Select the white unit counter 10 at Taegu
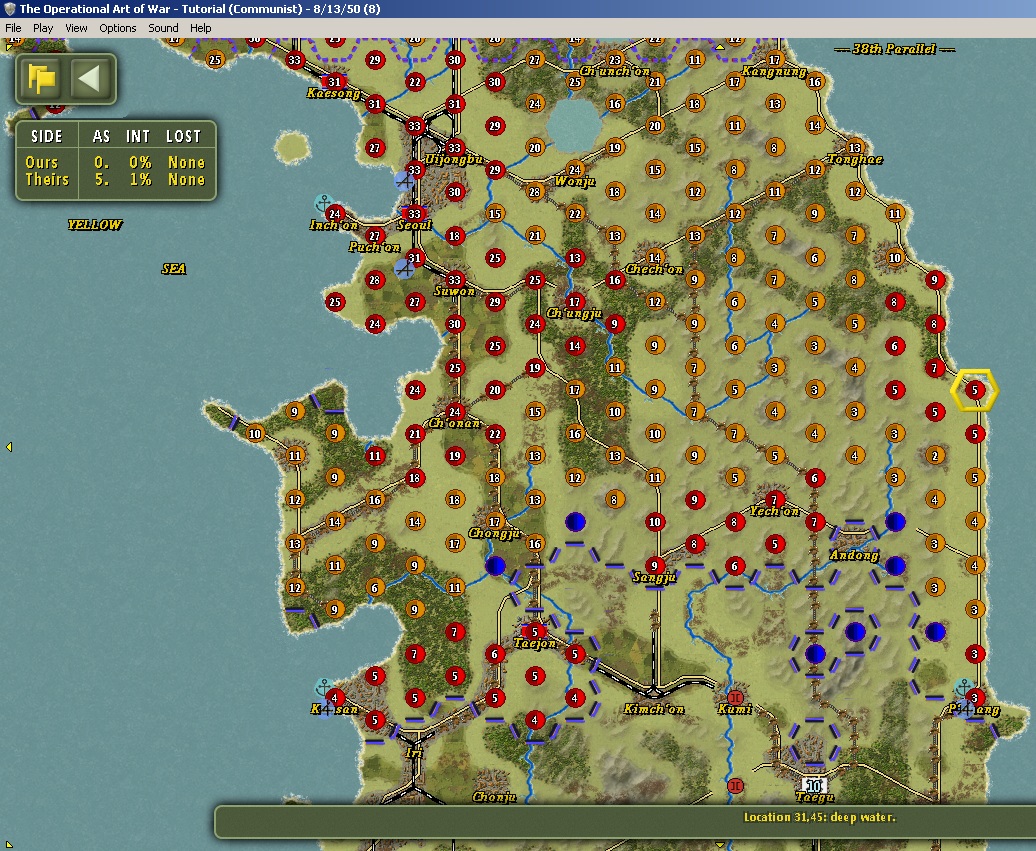Viewport: 1036px width, 851px height. (x=814, y=786)
